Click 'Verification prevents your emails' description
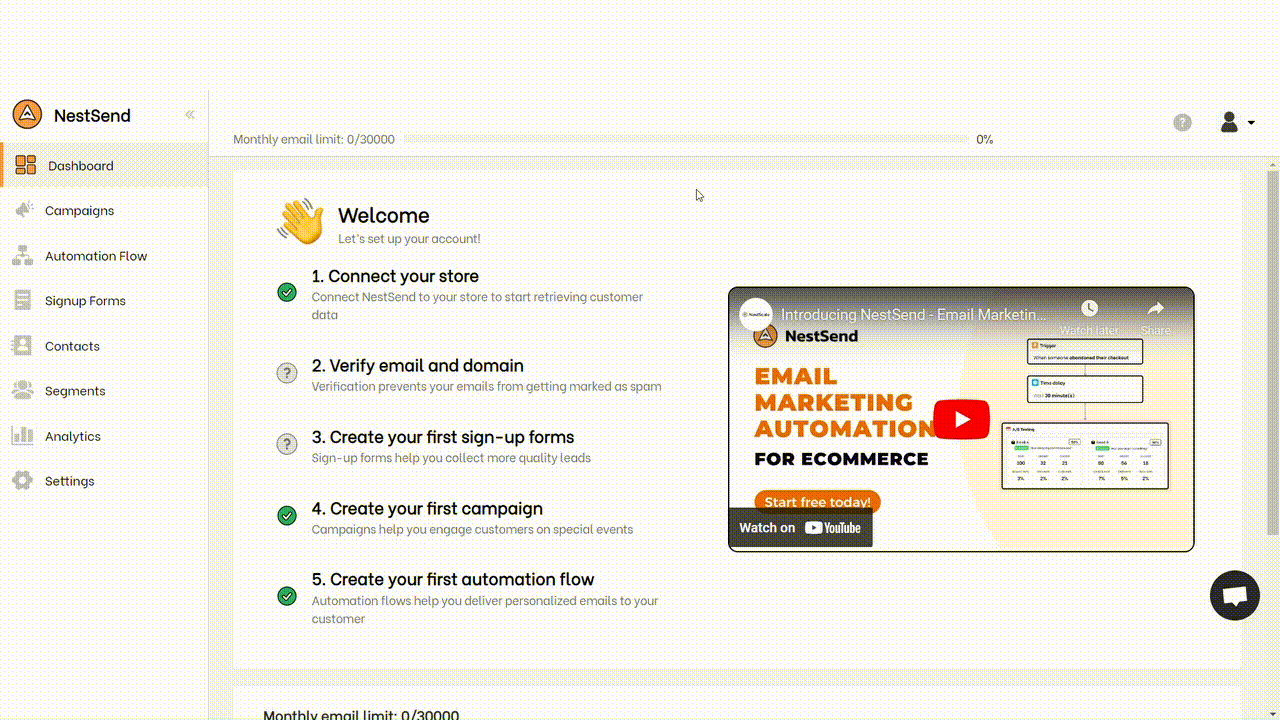This screenshot has width=1280, height=720. (x=486, y=386)
